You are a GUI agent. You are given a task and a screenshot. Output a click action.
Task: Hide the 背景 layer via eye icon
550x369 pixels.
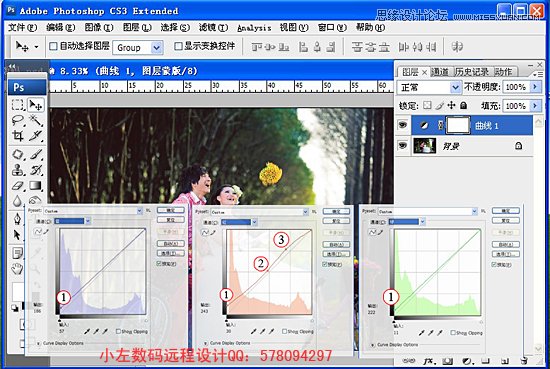tap(403, 145)
